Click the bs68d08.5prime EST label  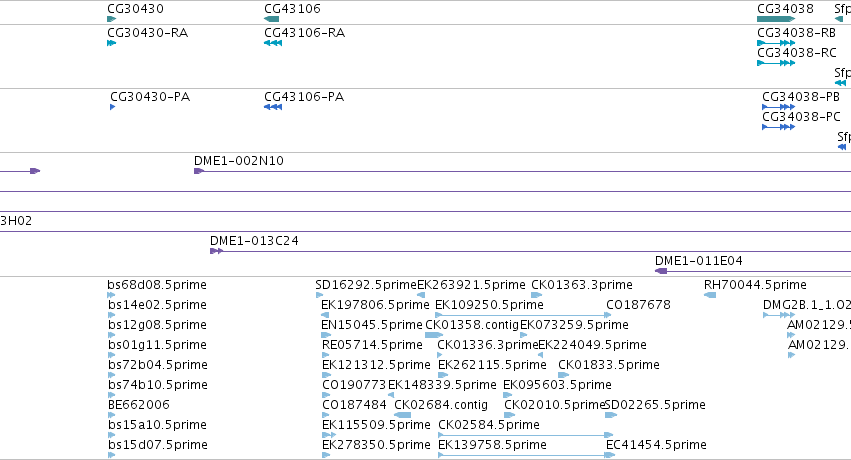tap(157, 285)
